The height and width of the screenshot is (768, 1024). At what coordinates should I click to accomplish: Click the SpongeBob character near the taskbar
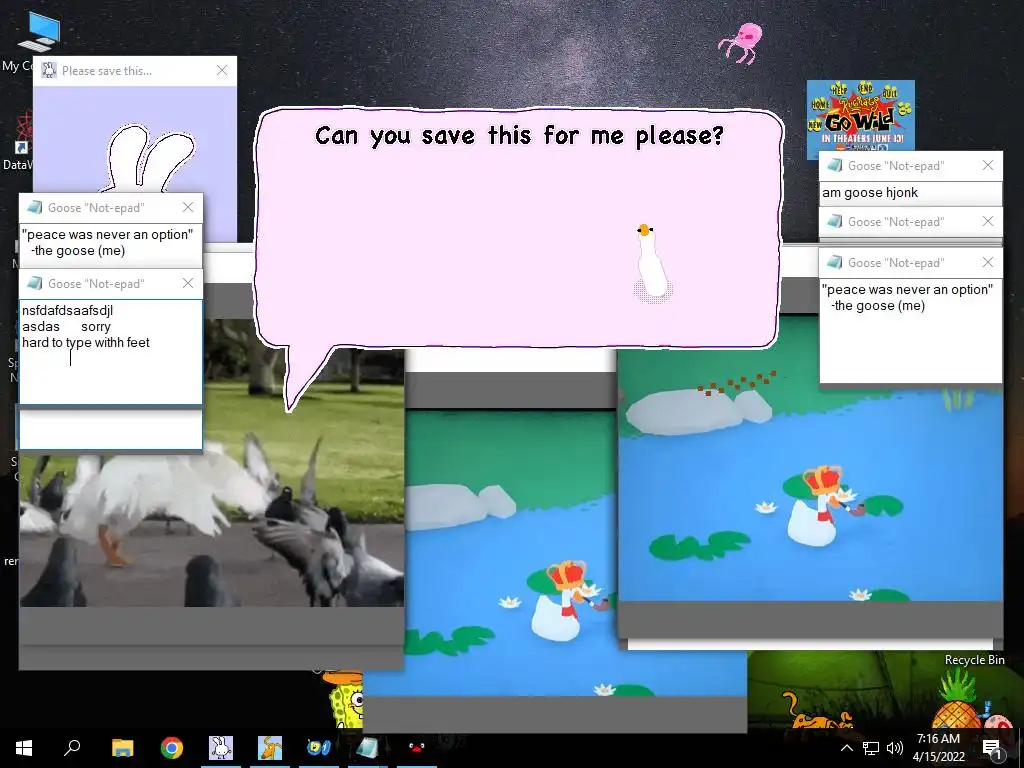click(344, 699)
